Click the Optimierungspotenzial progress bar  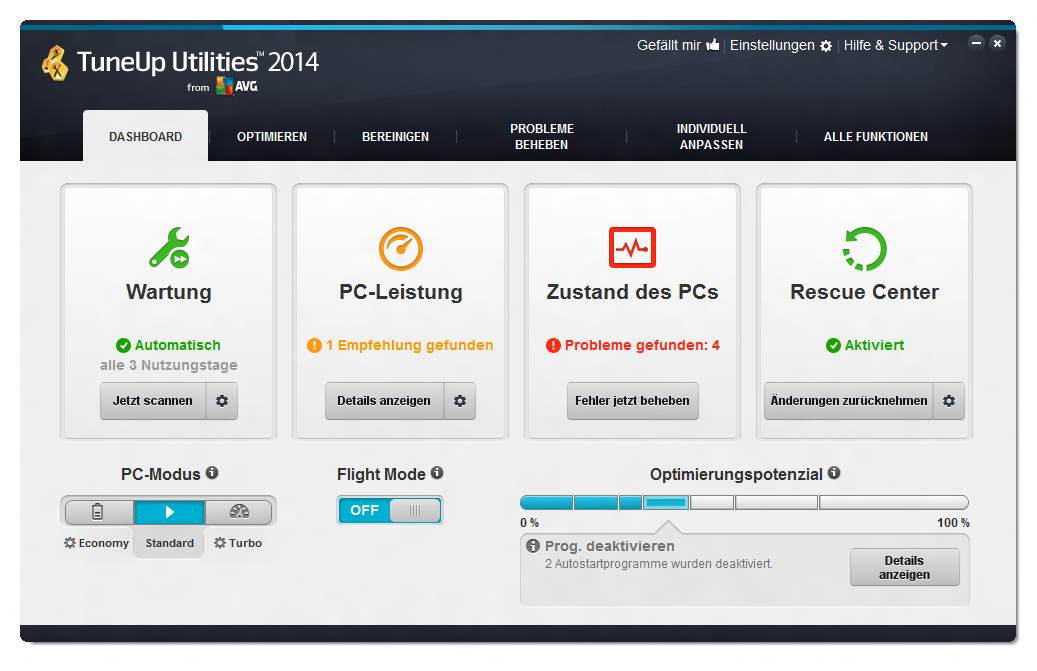[744, 502]
